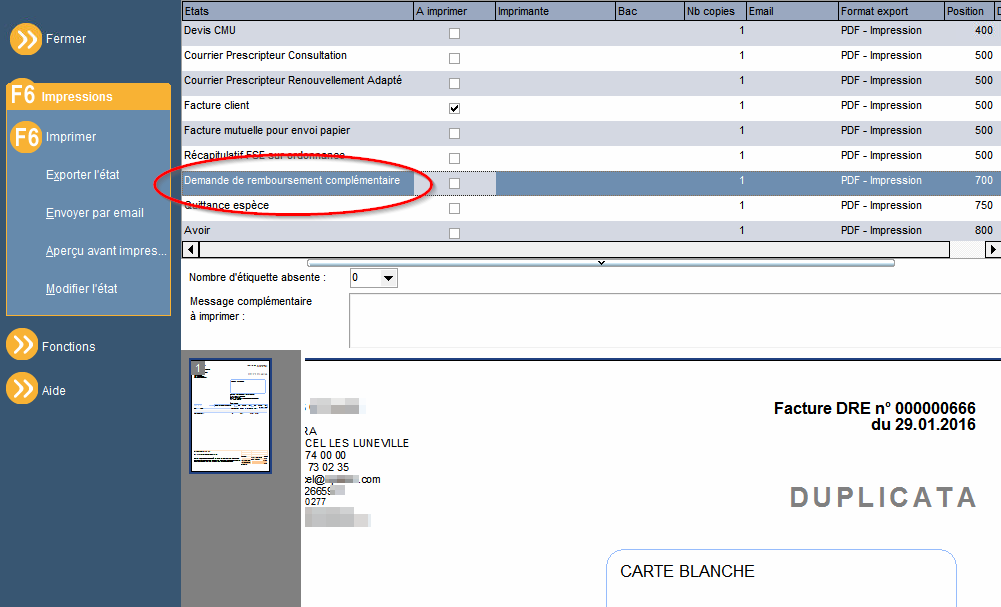The width and height of the screenshot is (1001, 607).
Task: Open the Aide double-arrow icon
Action: [22, 388]
